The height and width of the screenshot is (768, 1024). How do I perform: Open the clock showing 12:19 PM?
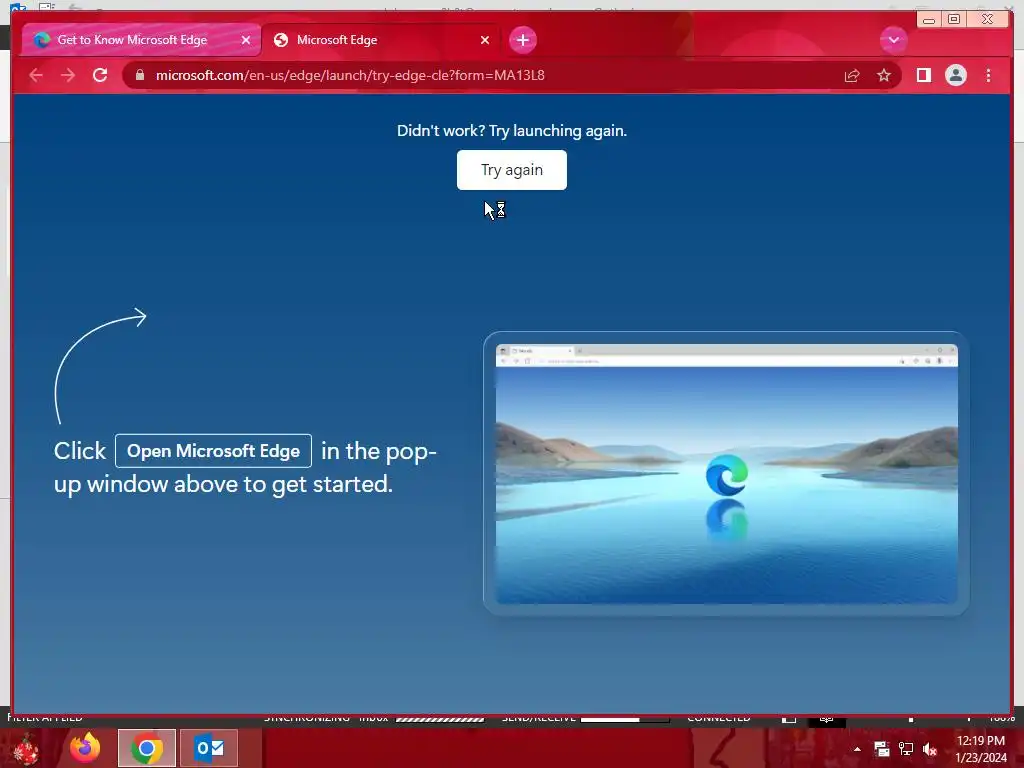coord(981,749)
